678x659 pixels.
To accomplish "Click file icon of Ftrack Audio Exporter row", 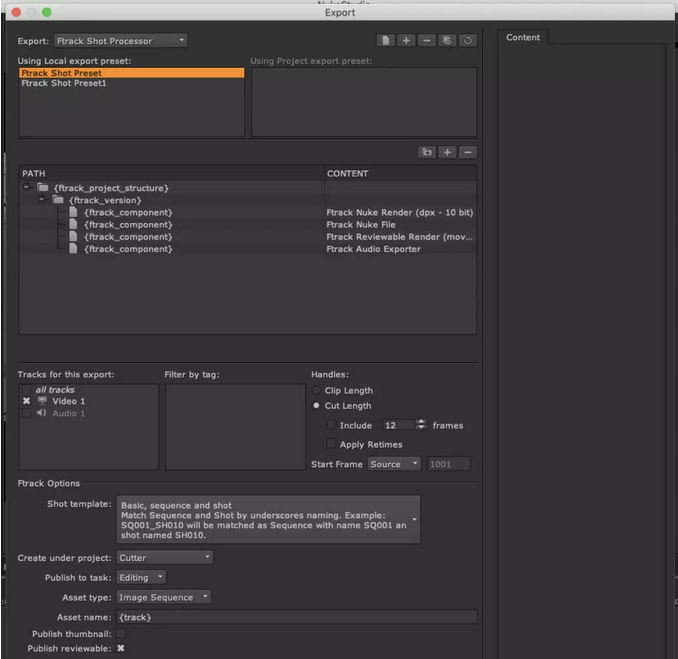I will tap(74, 249).
